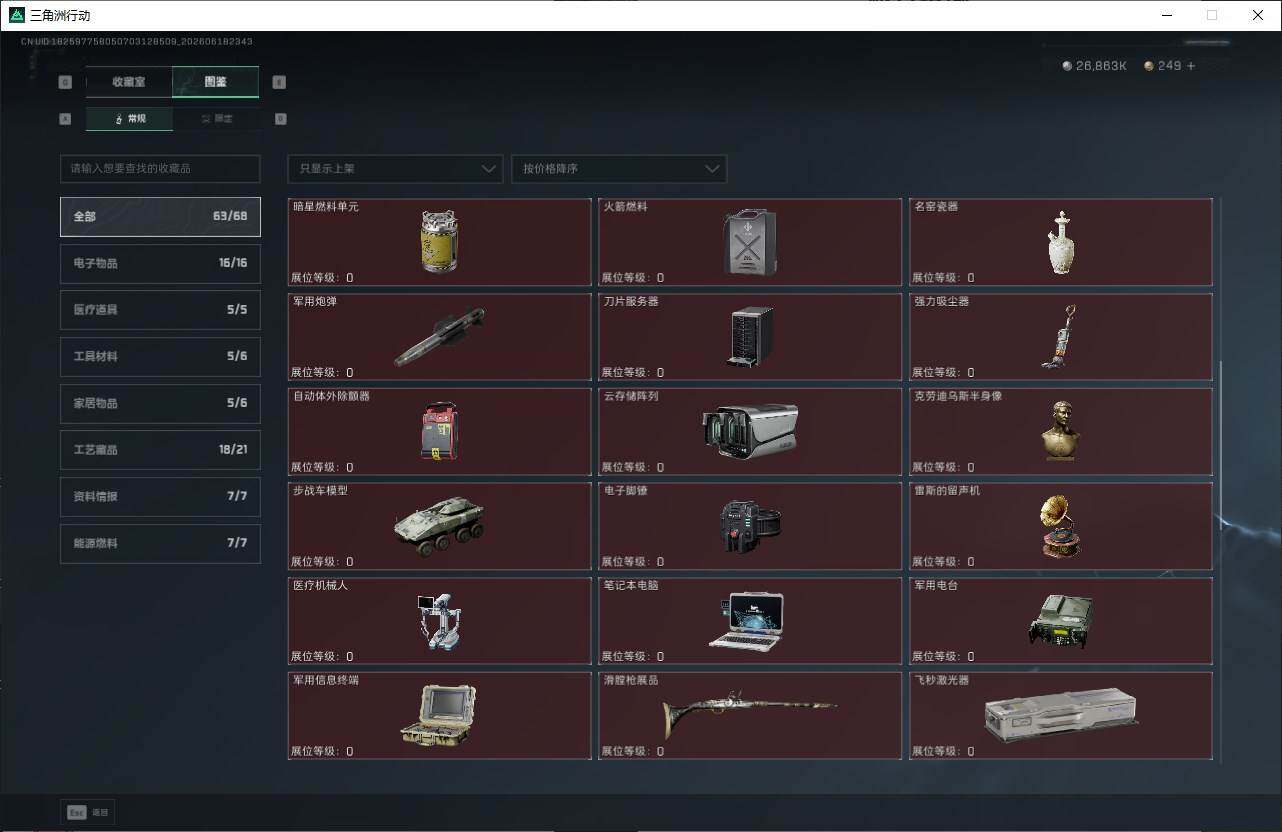Select the 飞秒激光器 laser item
Image resolution: width=1282 pixels, height=832 pixels.
coord(1061,716)
